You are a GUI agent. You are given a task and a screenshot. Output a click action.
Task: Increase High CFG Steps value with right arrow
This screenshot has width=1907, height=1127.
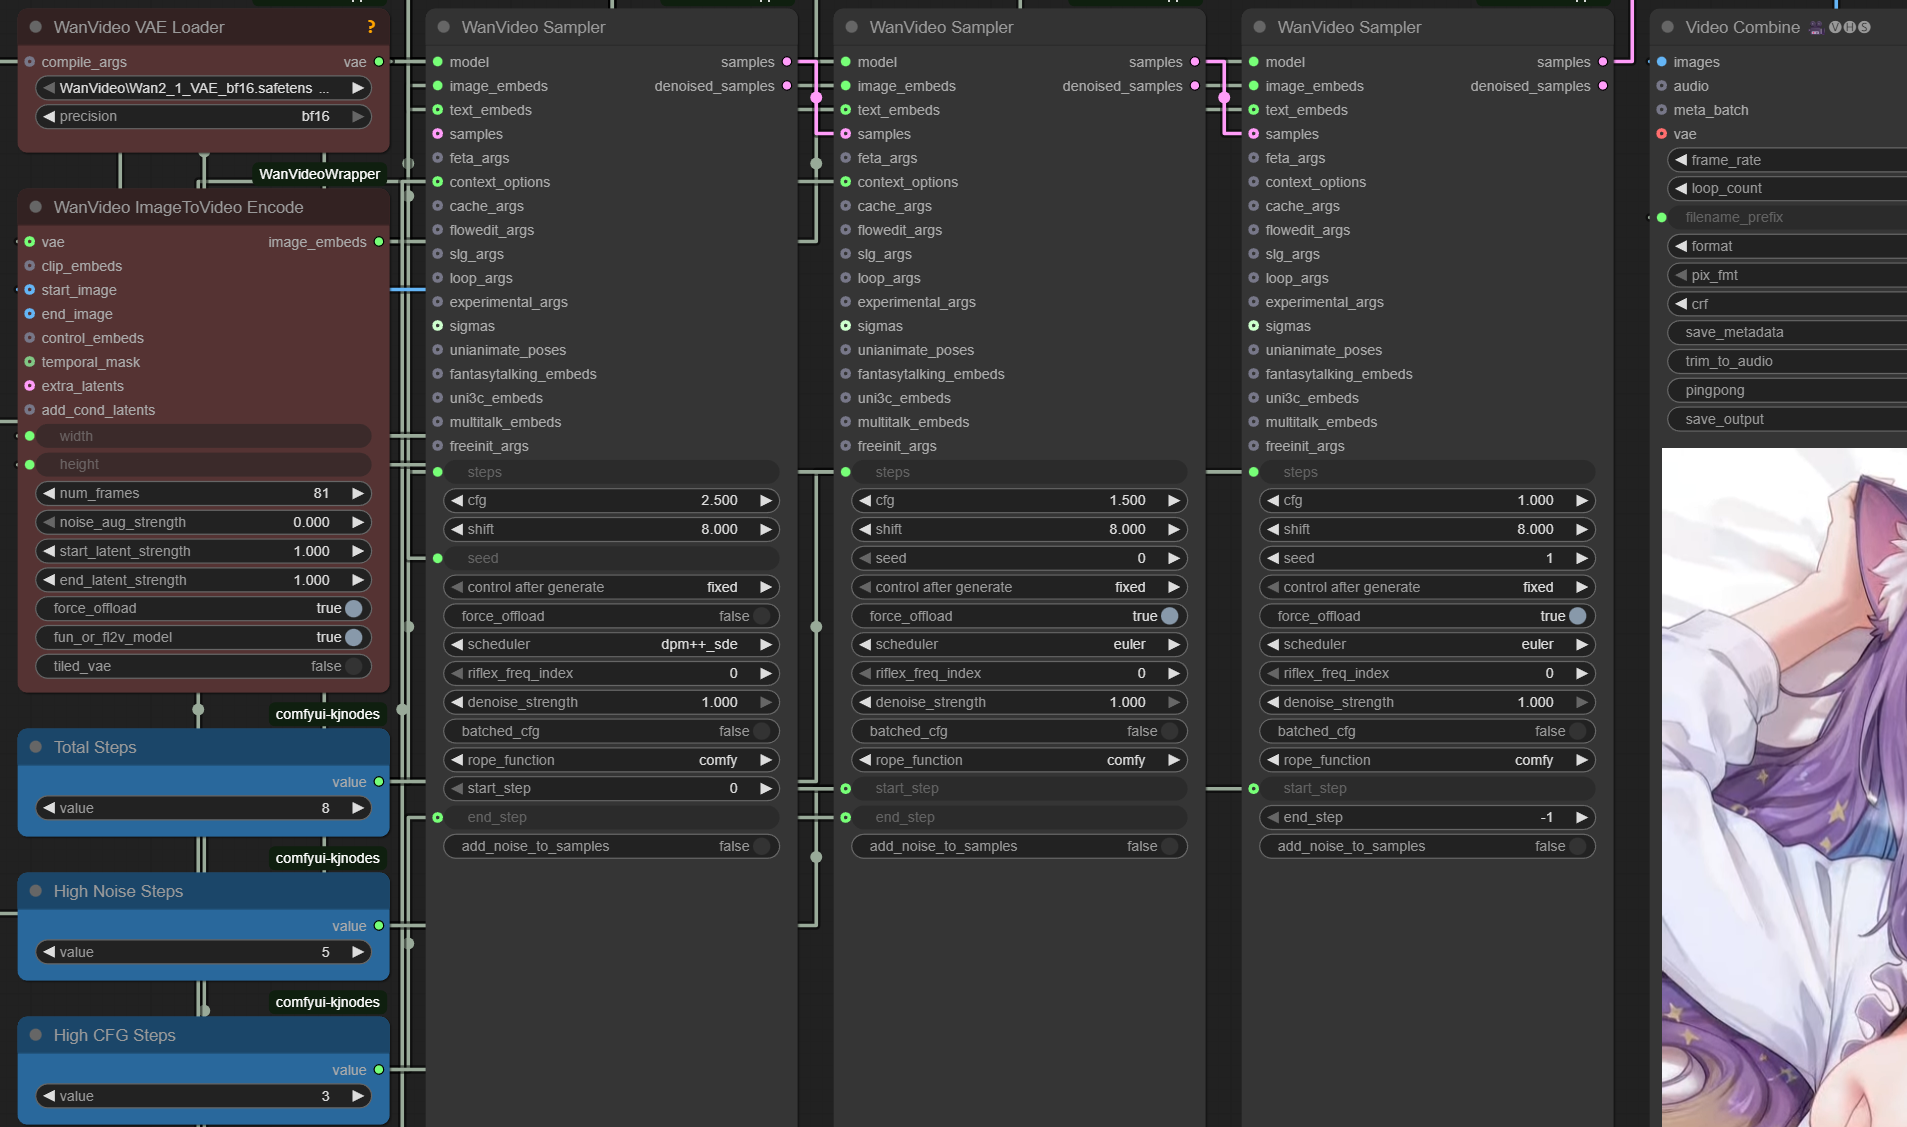pyautogui.click(x=357, y=1096)
